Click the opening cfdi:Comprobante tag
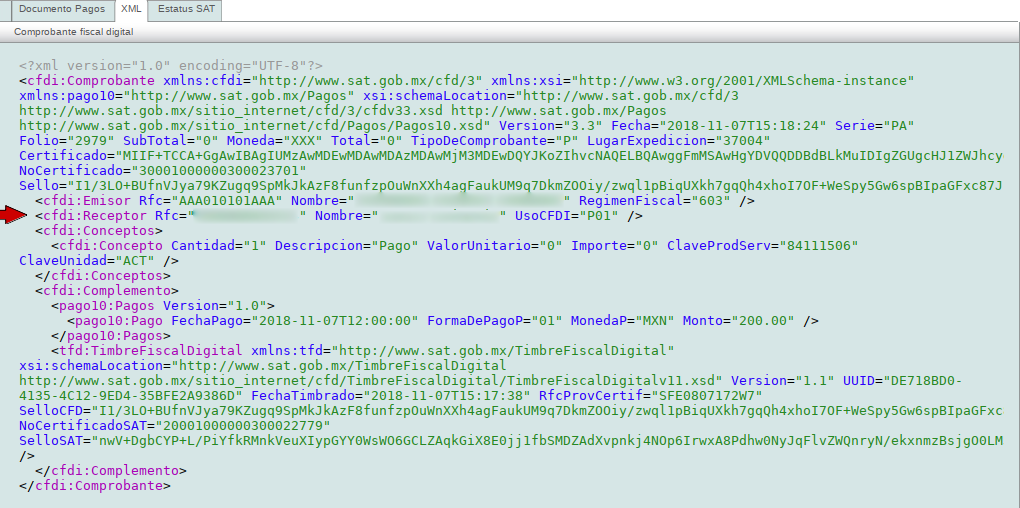Image resolution: width=1020 pixels, height=508 pixels. (90, 80)
